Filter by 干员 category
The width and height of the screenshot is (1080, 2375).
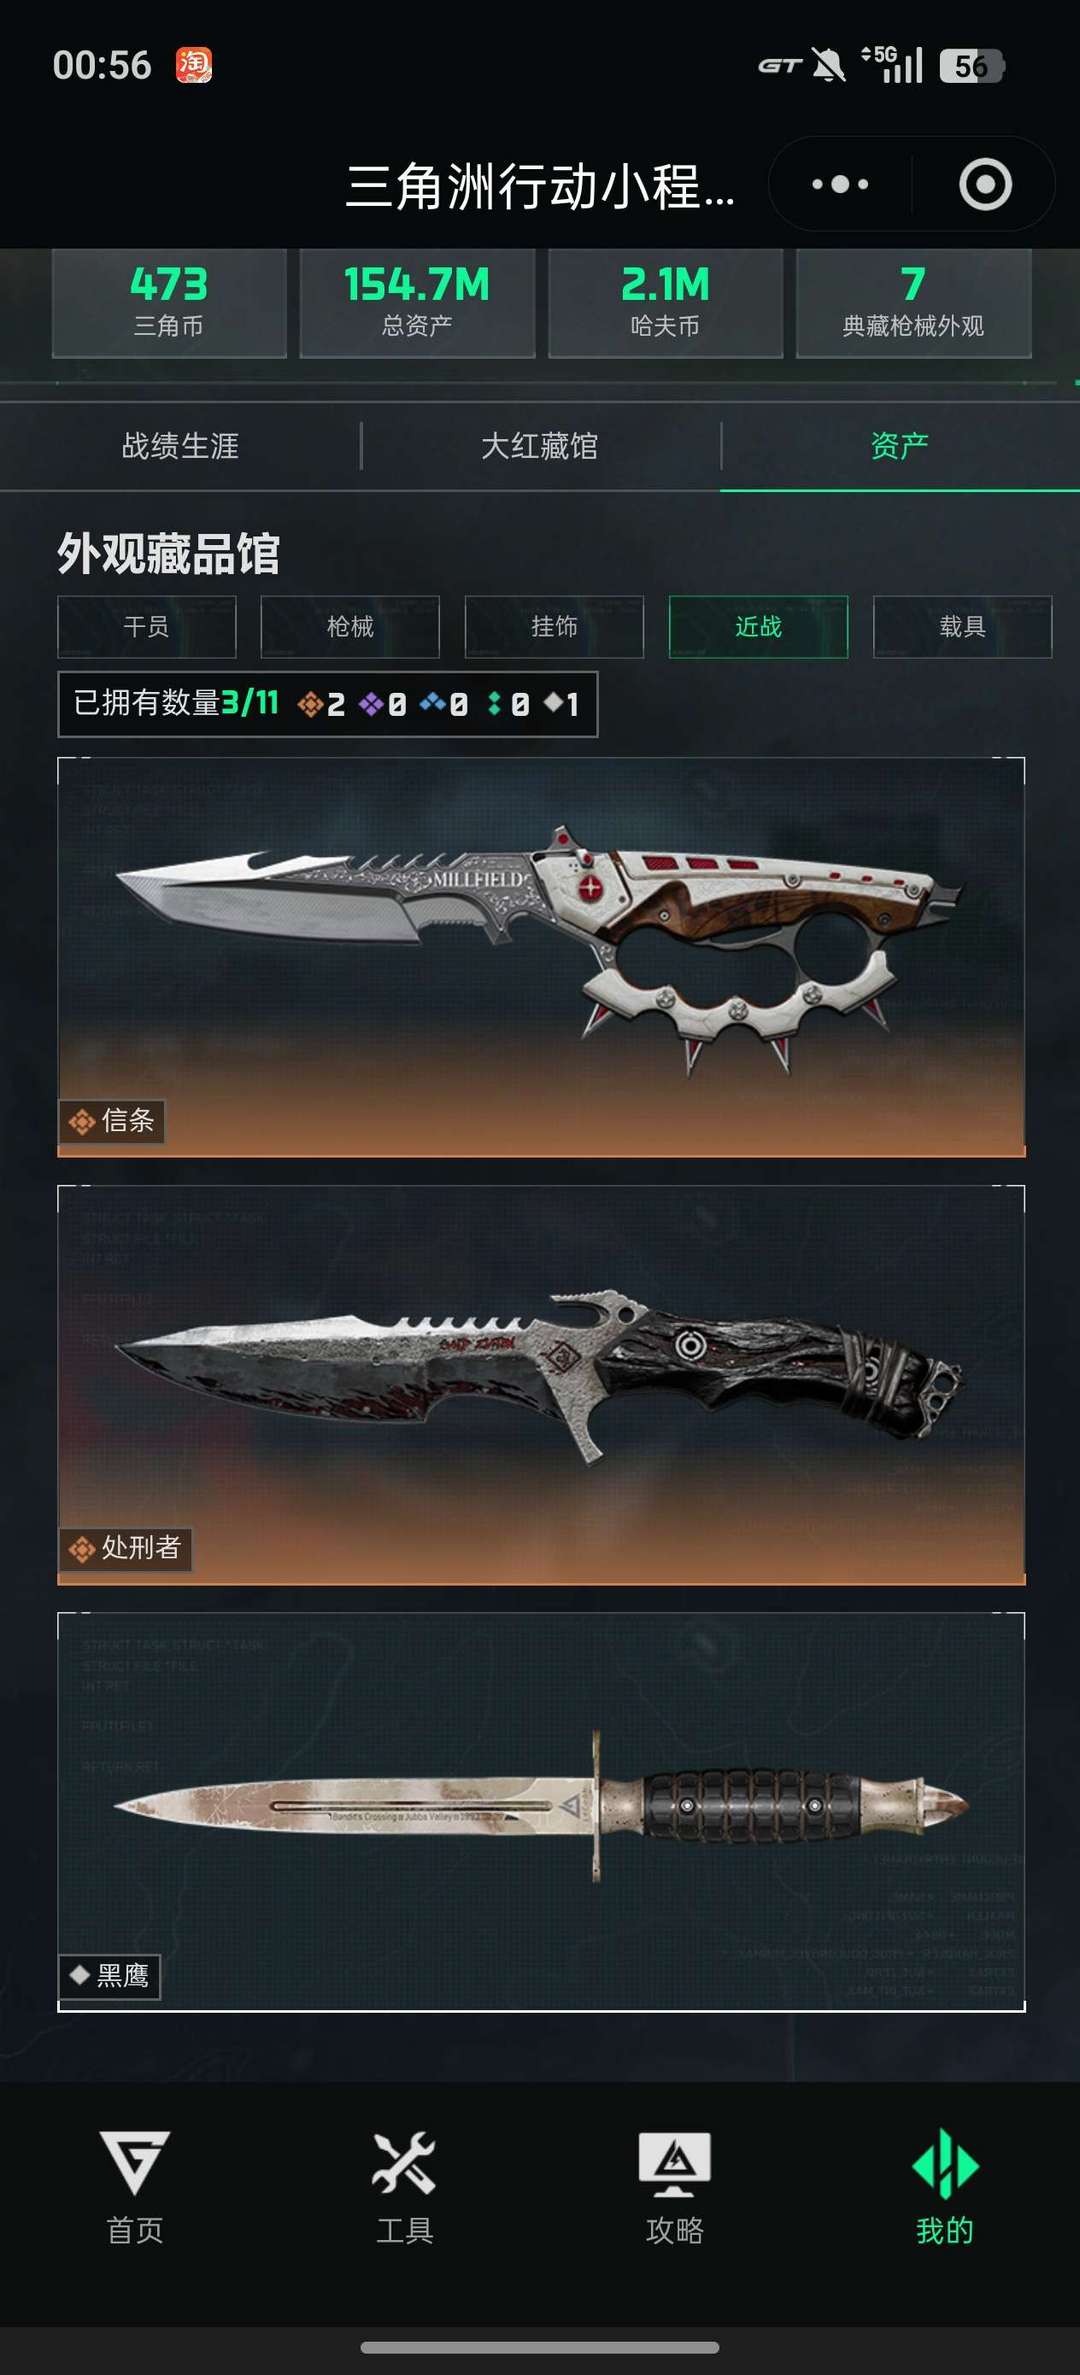coord(147,627)
